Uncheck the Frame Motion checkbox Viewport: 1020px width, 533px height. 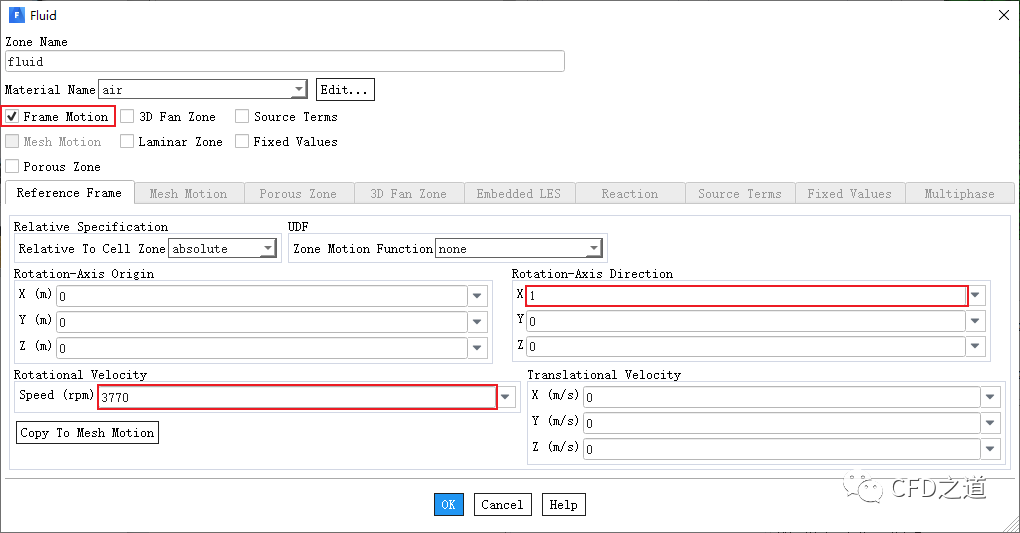point(13,117)
